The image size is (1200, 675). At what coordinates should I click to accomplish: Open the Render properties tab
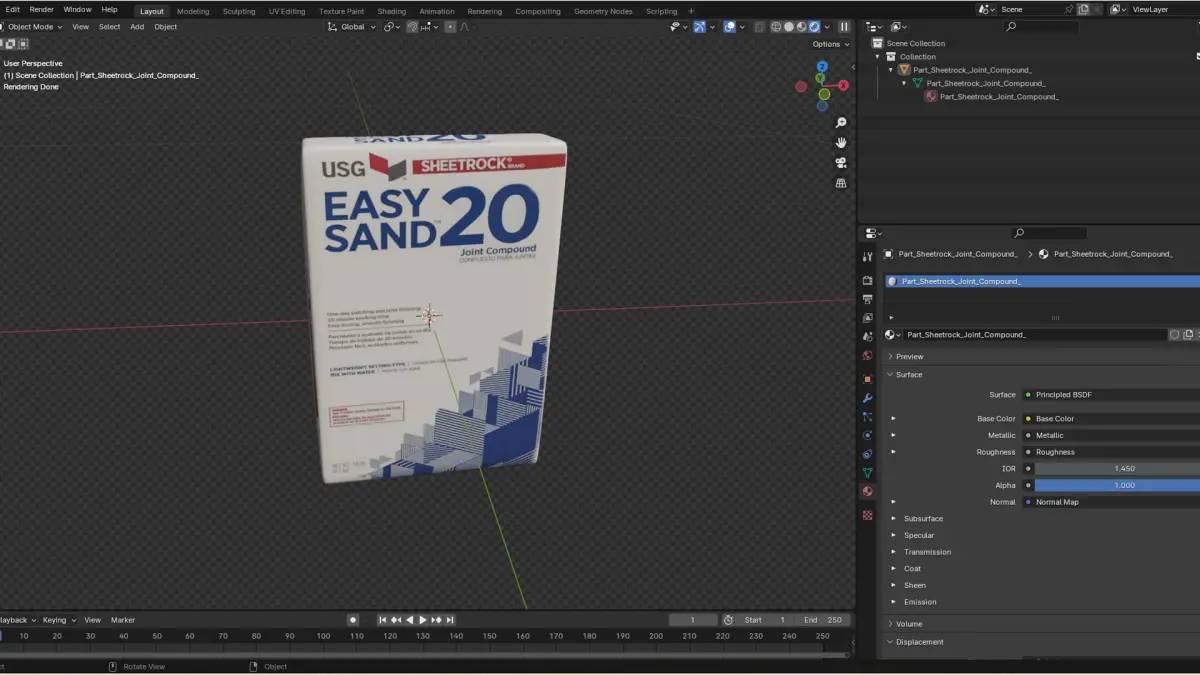867,281
